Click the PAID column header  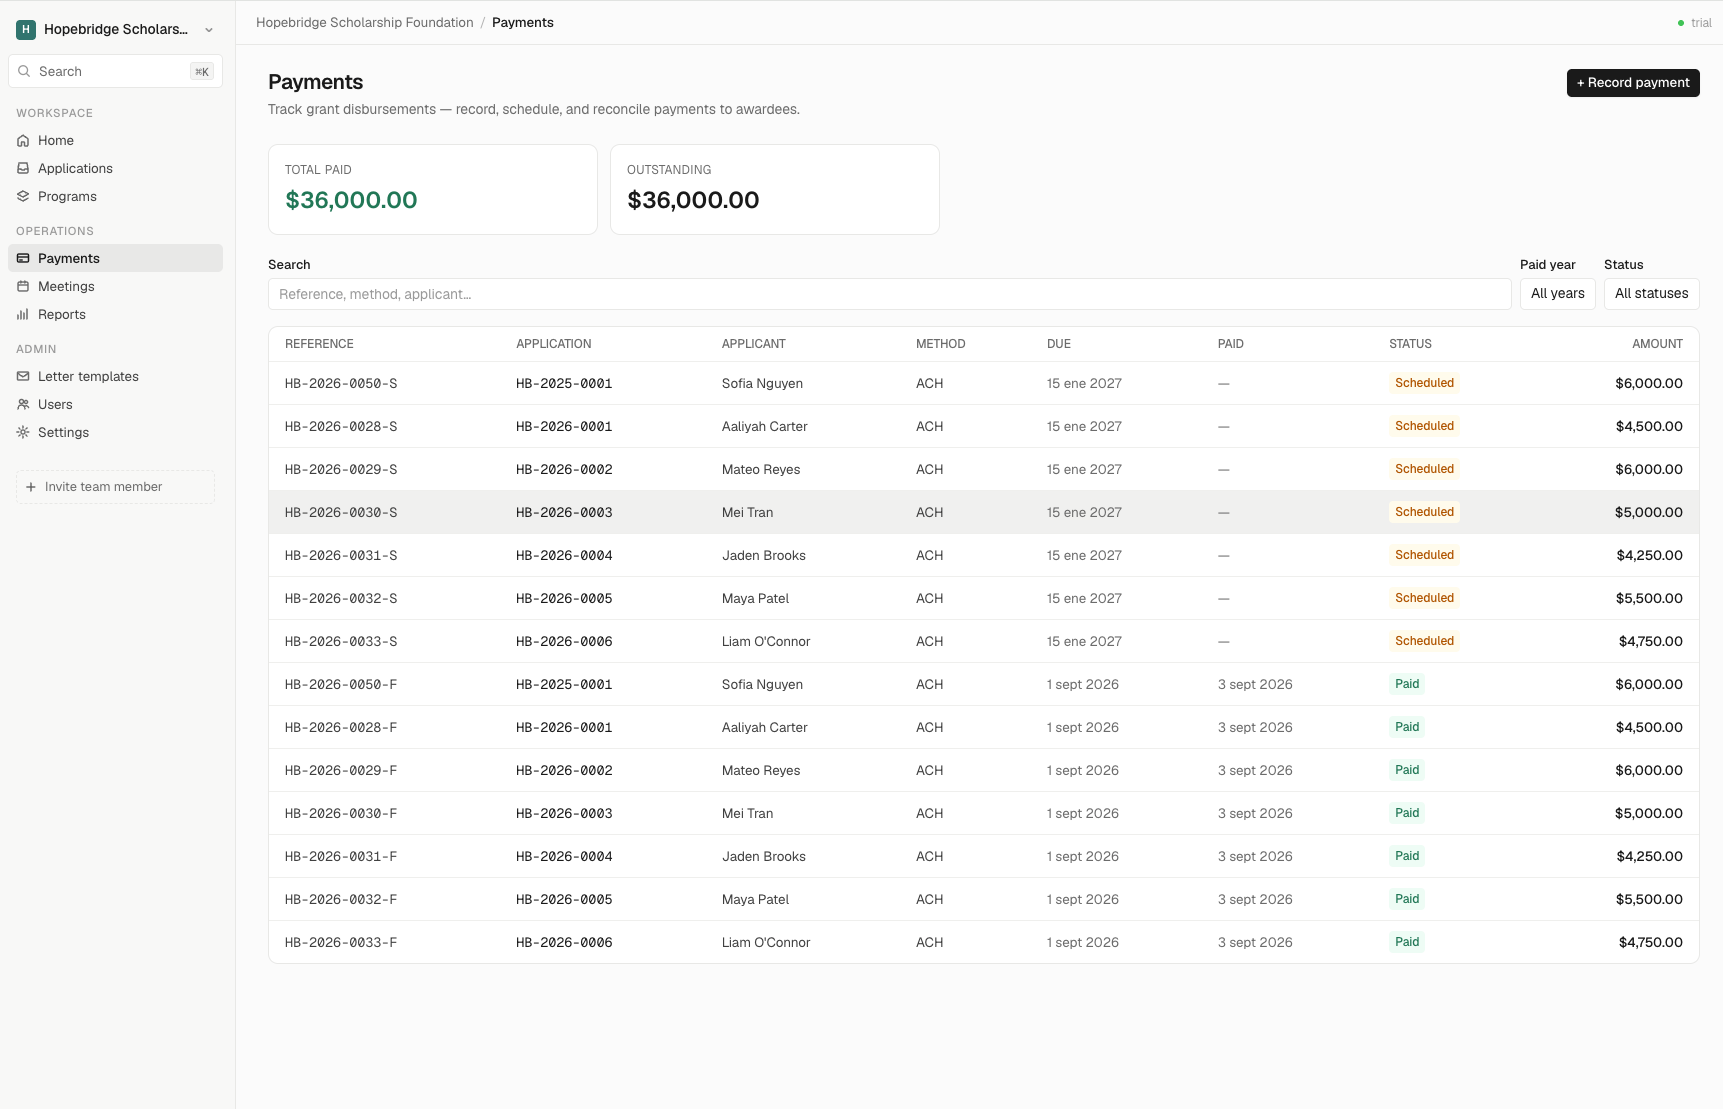1231,344
